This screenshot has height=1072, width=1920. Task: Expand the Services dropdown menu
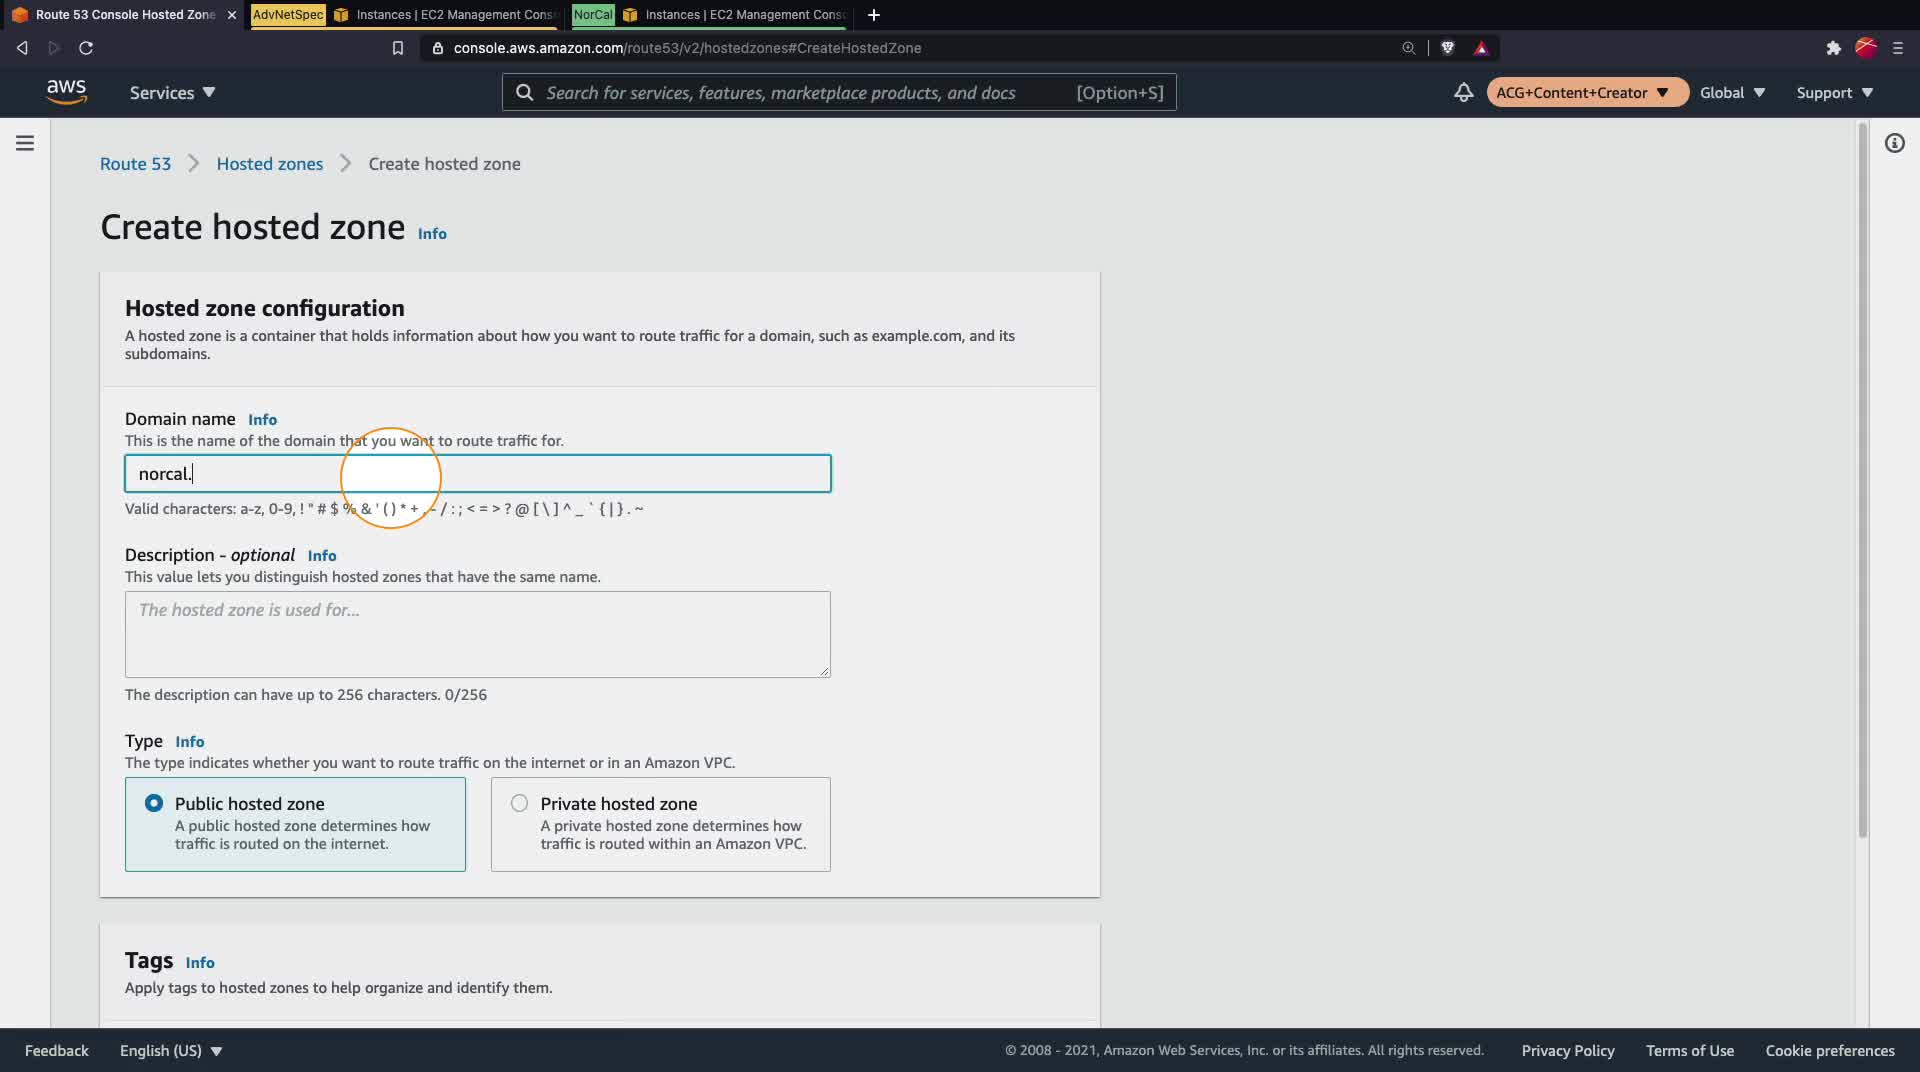coord(172,92)
